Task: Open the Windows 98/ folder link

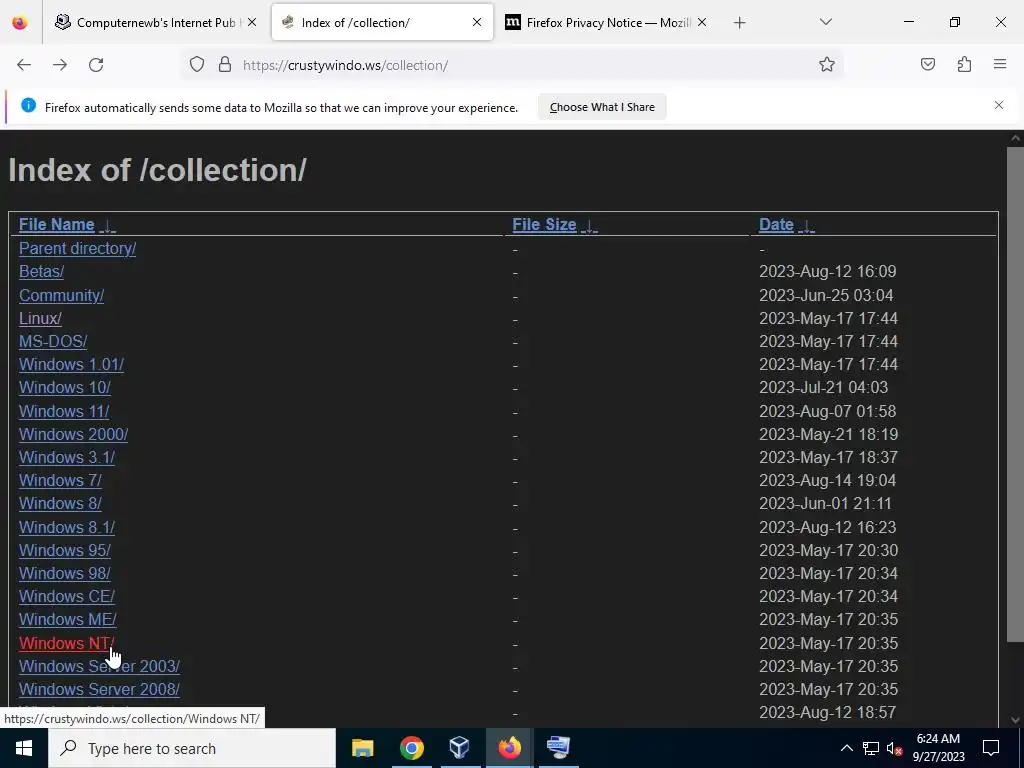Action: pos(65,573)
